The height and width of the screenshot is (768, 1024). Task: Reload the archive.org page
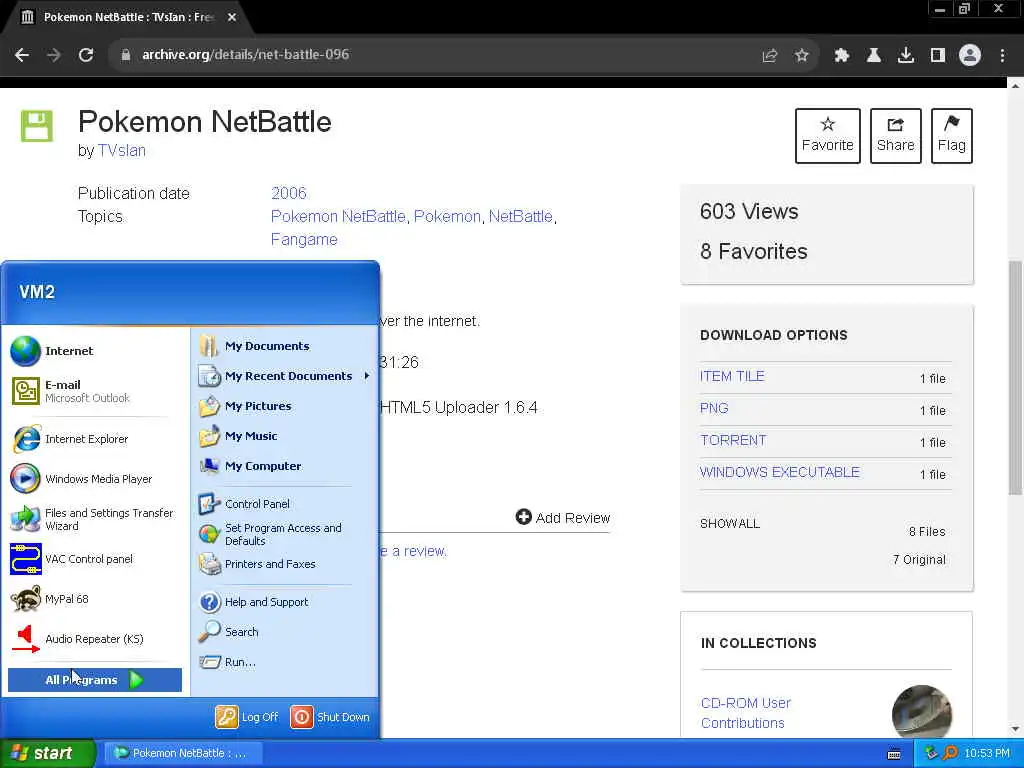86,55
